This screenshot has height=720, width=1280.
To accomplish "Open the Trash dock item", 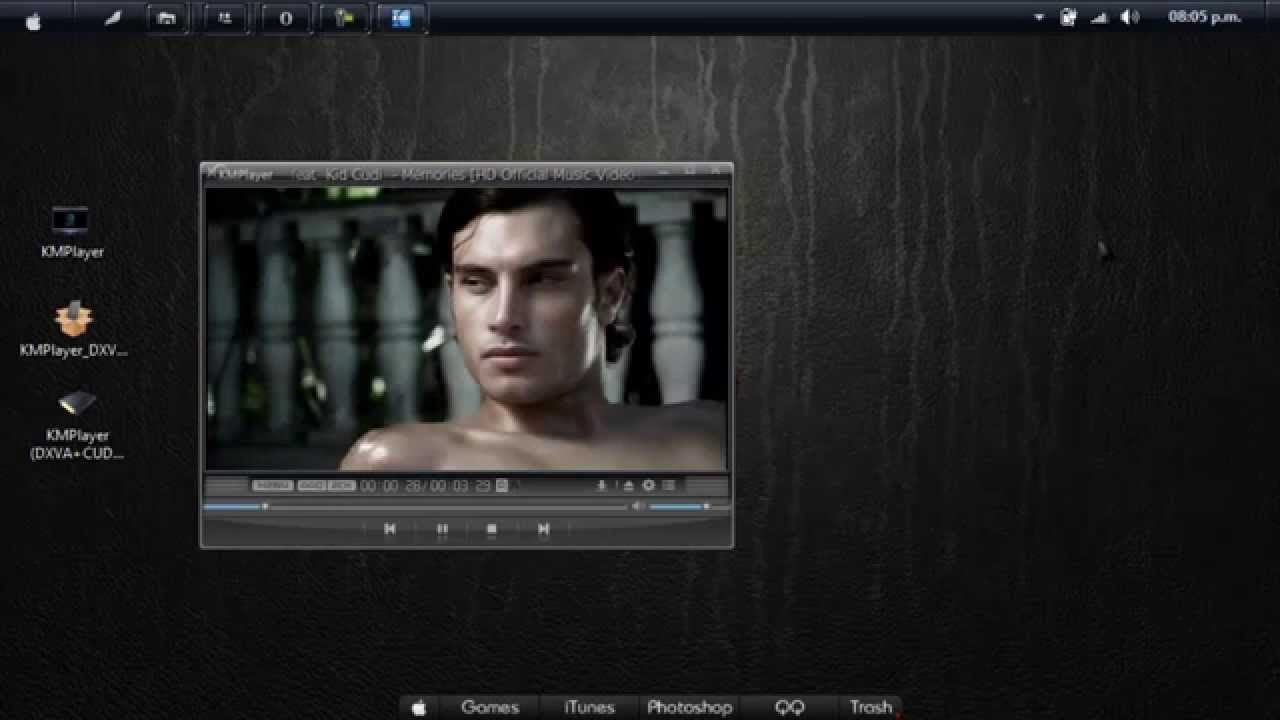I will 871,707.
